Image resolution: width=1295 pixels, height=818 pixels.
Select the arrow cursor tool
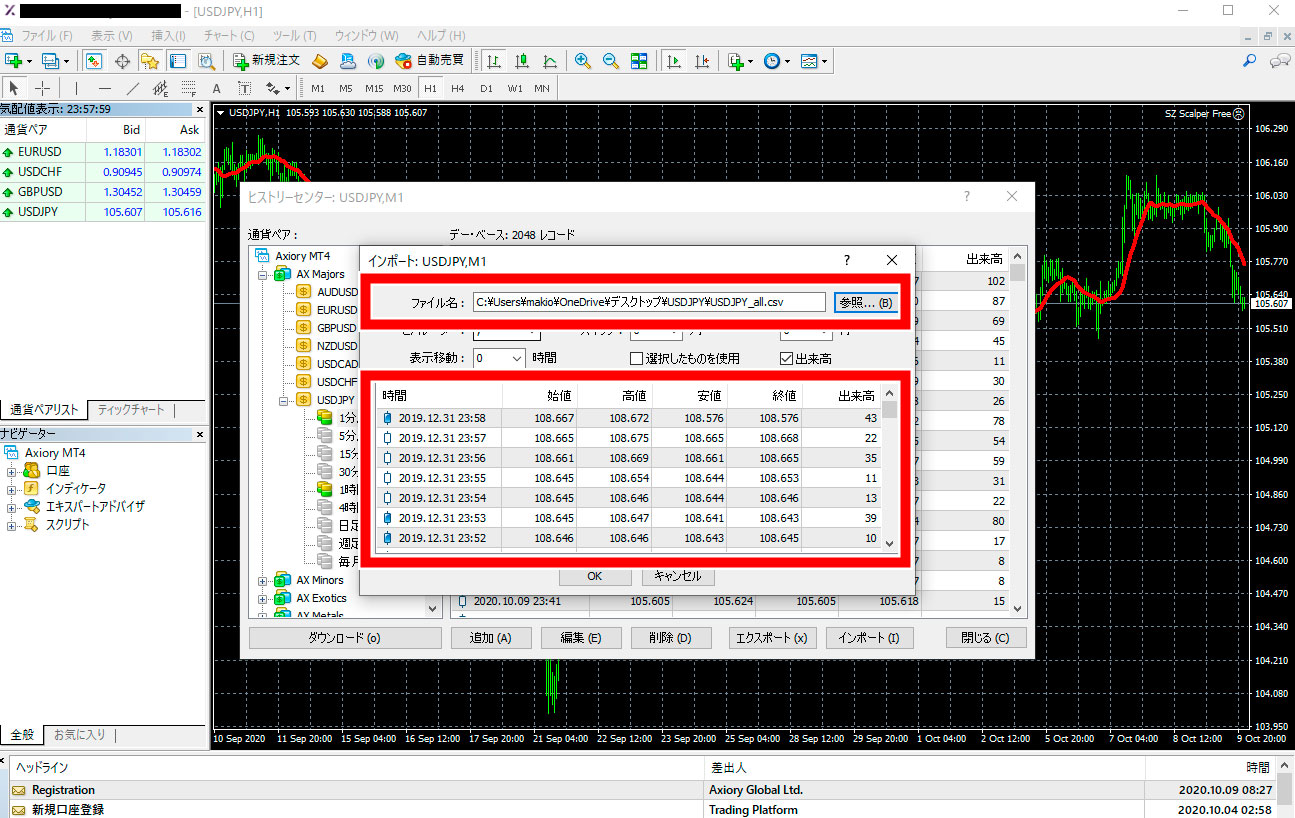pos(14,88)
